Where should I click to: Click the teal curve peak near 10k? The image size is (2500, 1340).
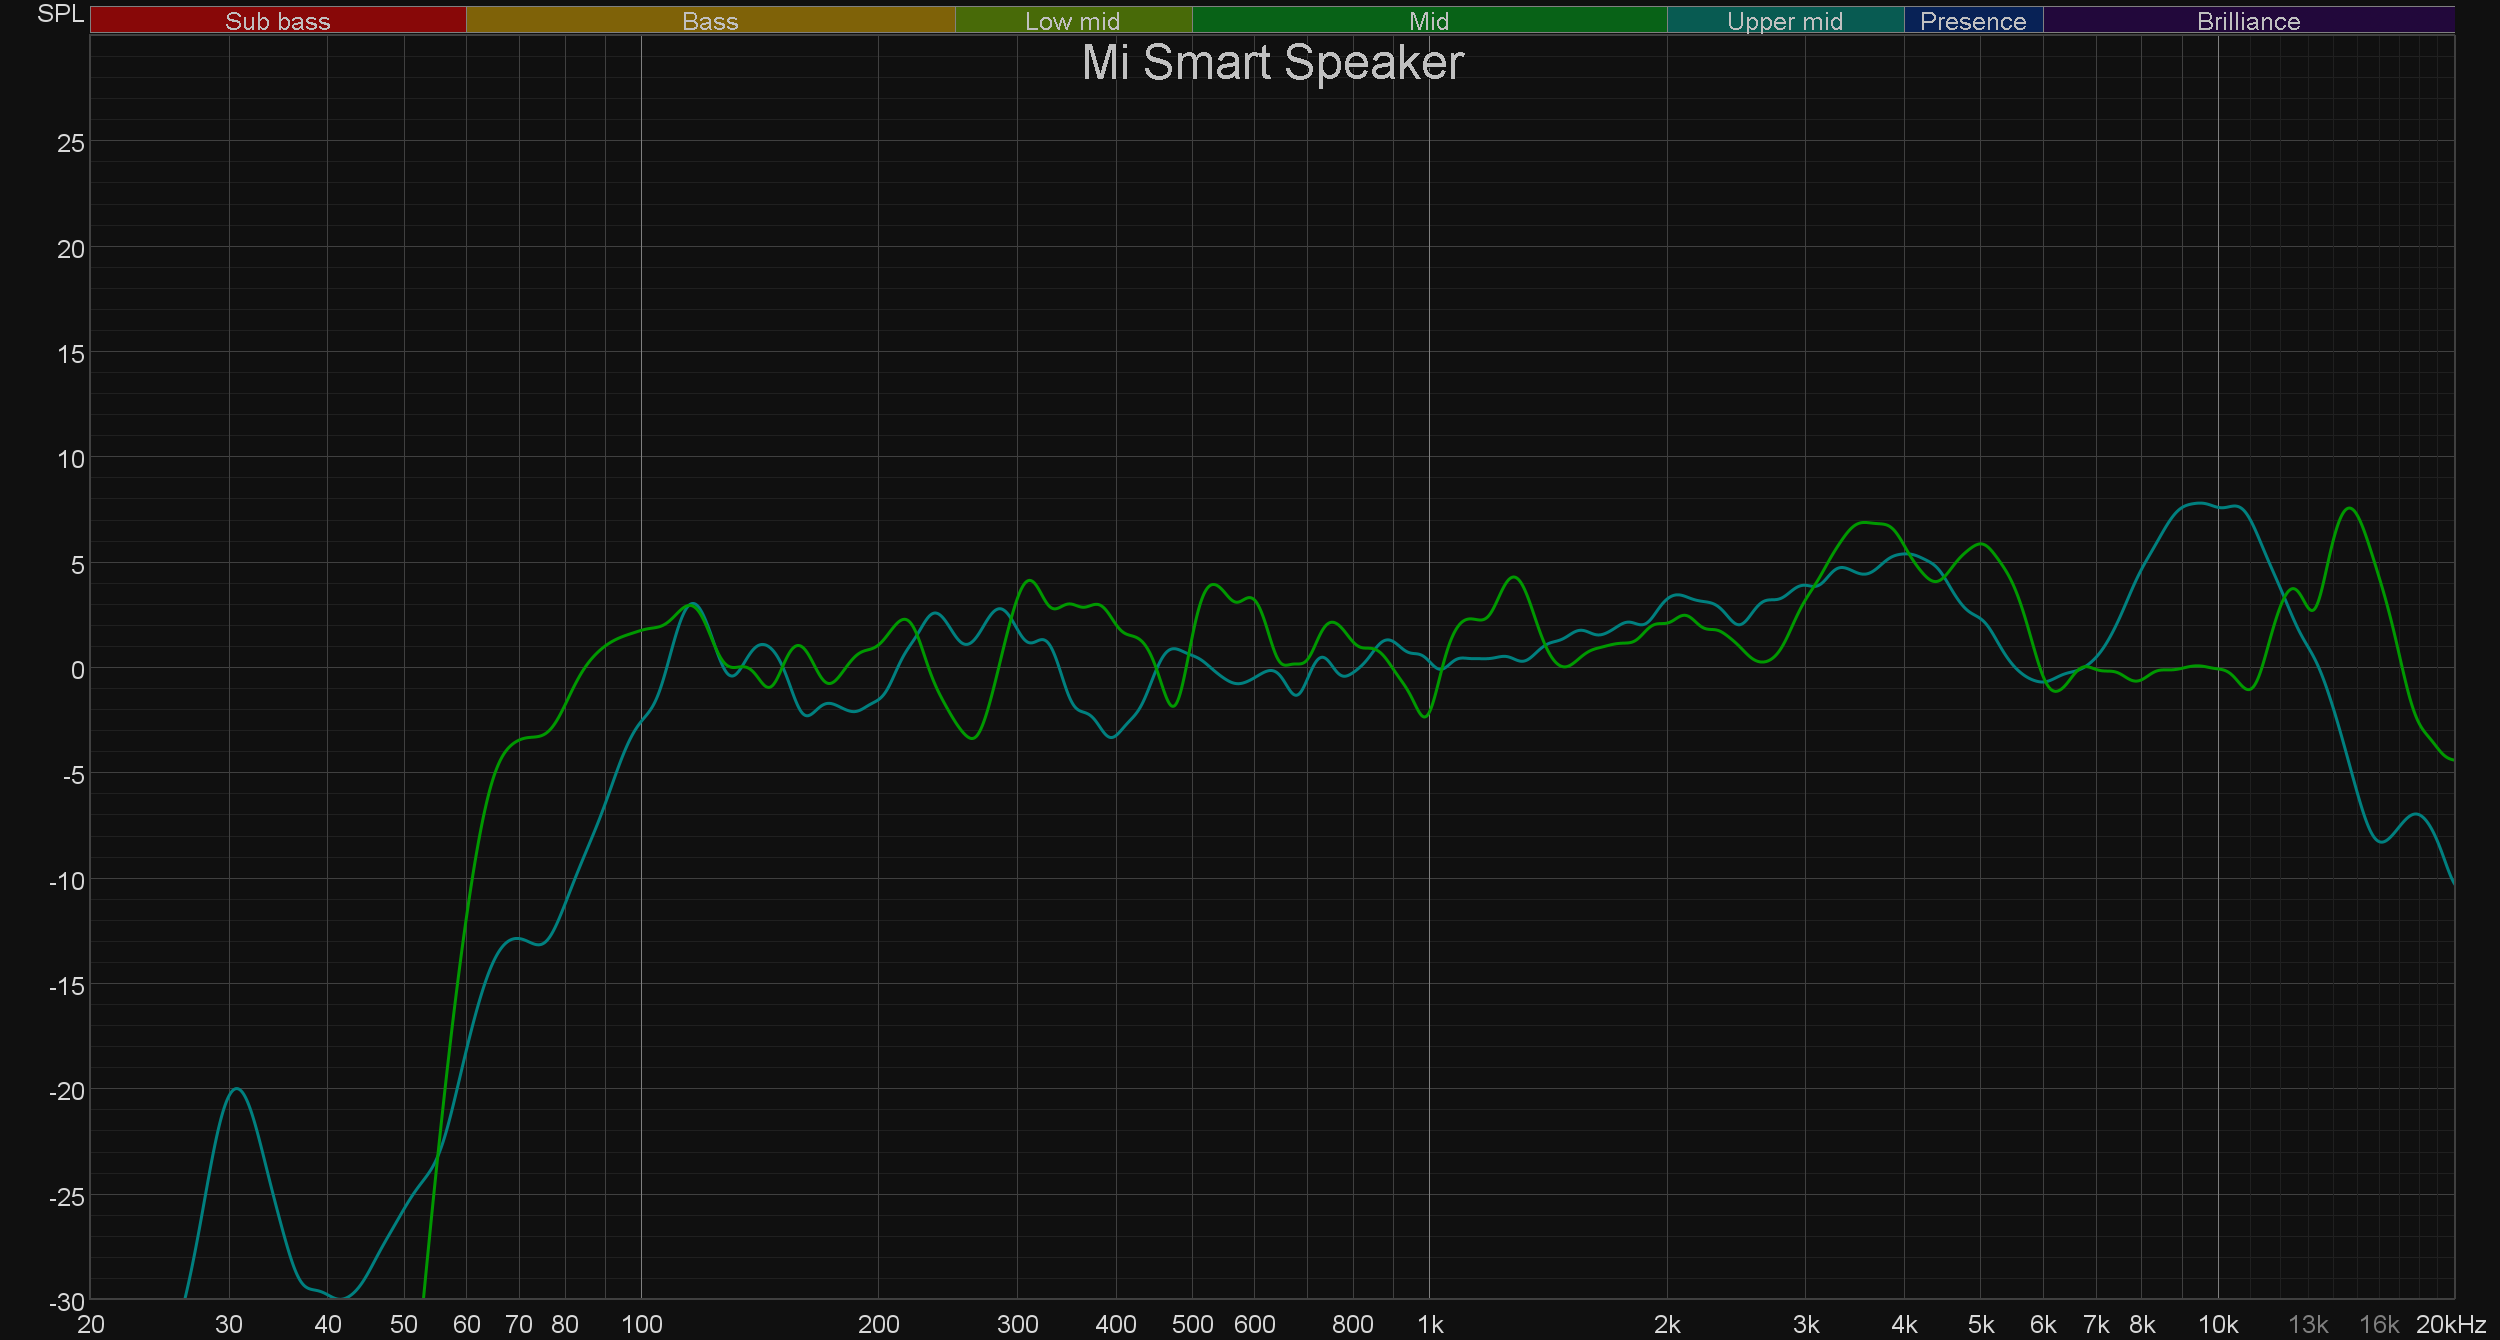(2198, 503)
